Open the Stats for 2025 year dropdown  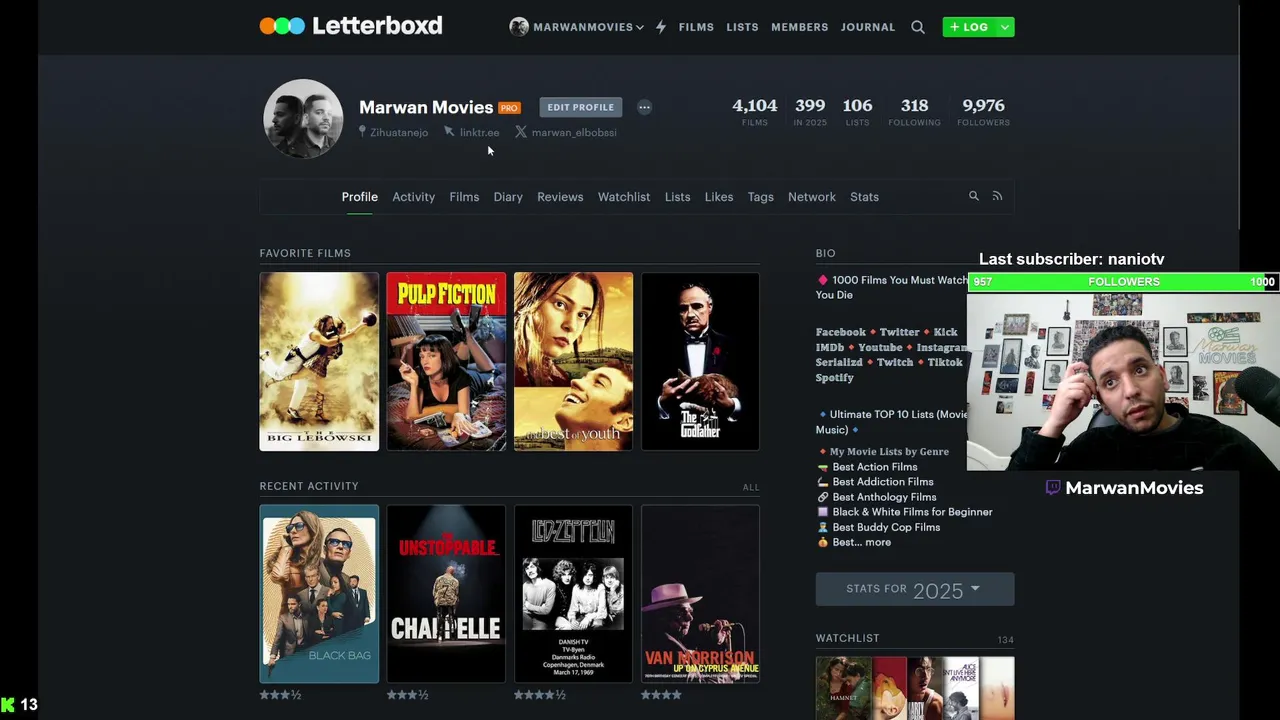(915, 589)
